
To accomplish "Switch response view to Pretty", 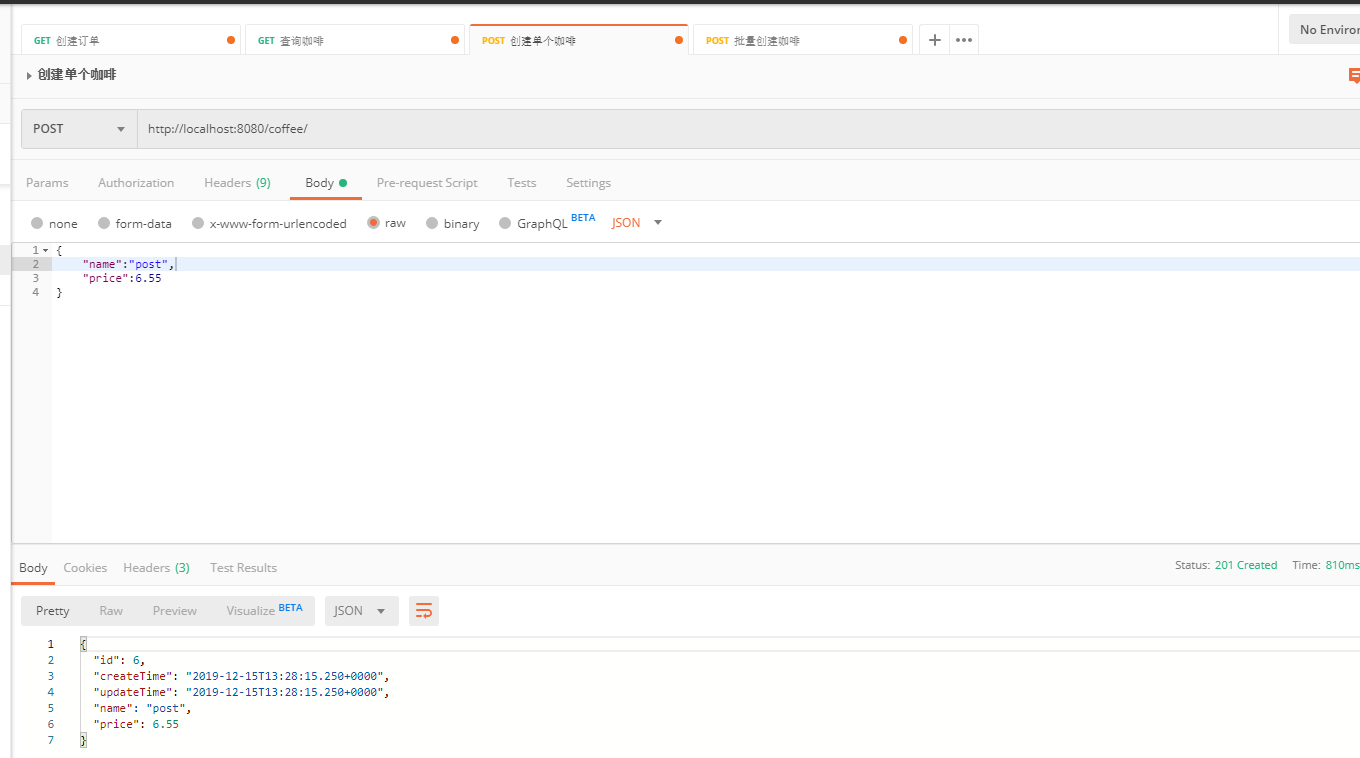I will 53,611.
